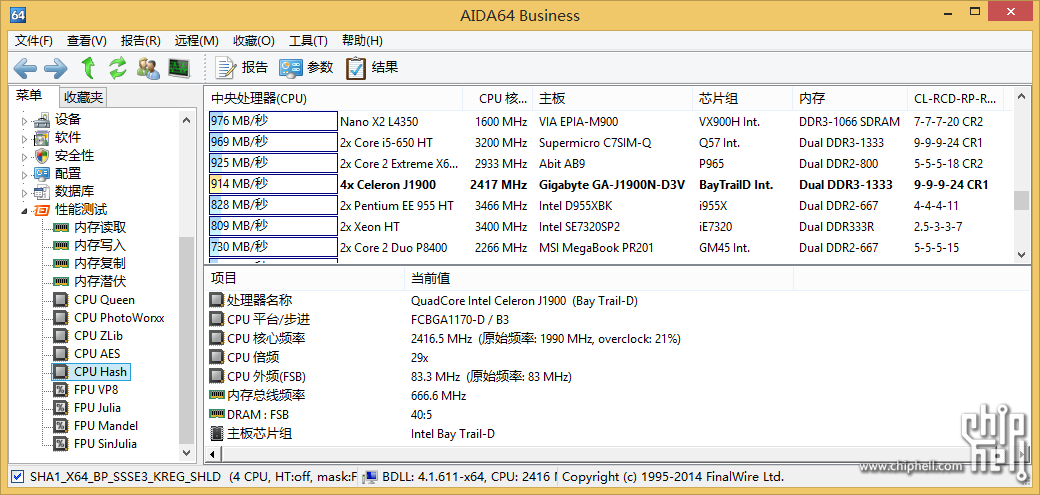Select 内存写入 benchmark

[x=99, y=246]
